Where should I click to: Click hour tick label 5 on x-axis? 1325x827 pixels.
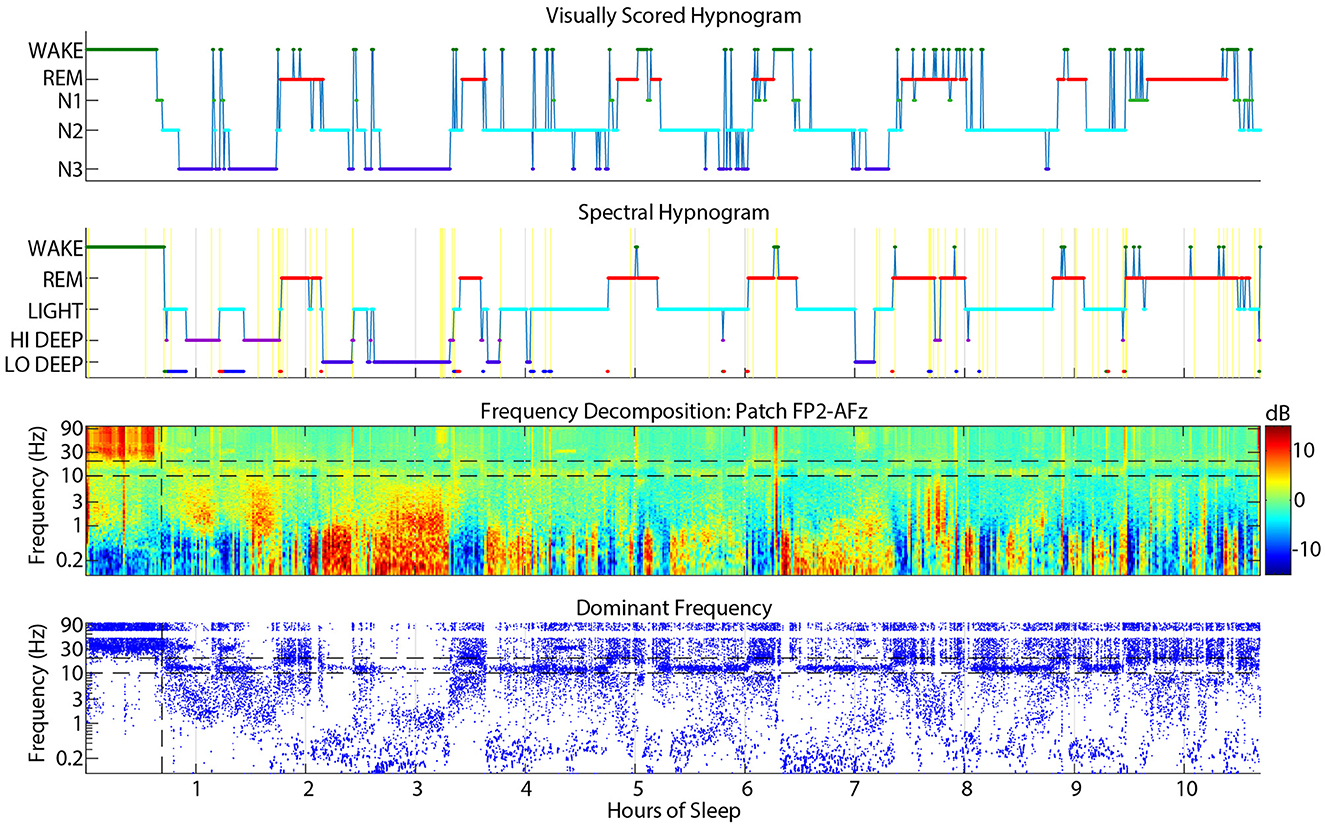(635, 789)
